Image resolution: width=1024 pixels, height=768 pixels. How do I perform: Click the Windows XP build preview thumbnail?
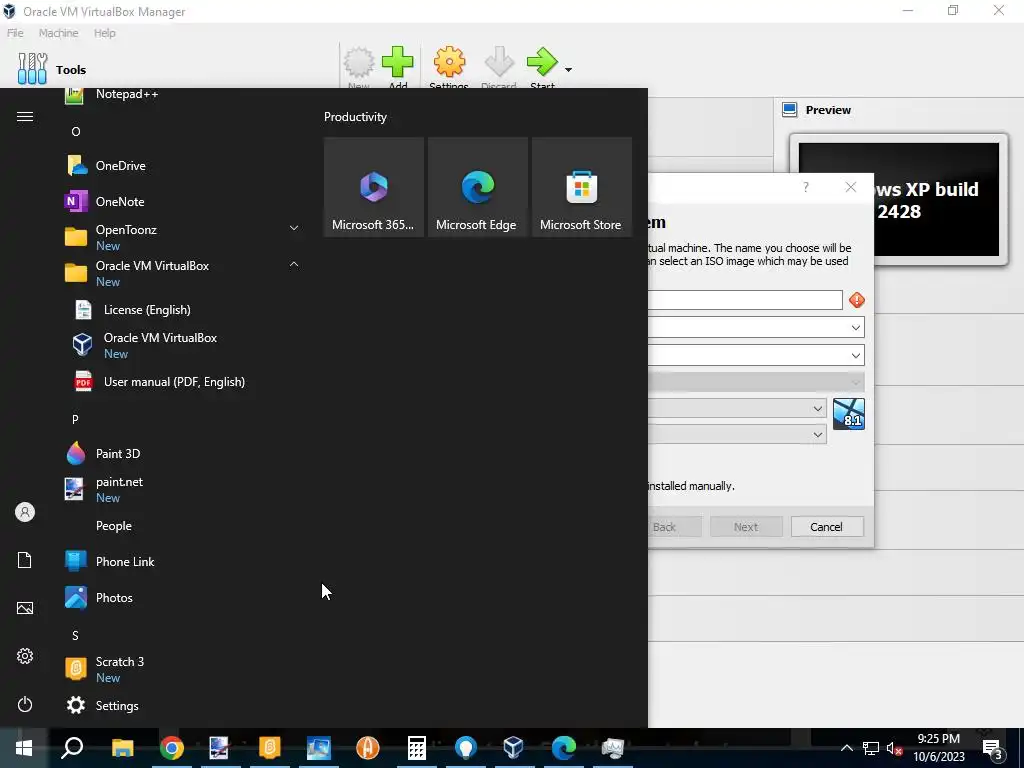(898, 199)
